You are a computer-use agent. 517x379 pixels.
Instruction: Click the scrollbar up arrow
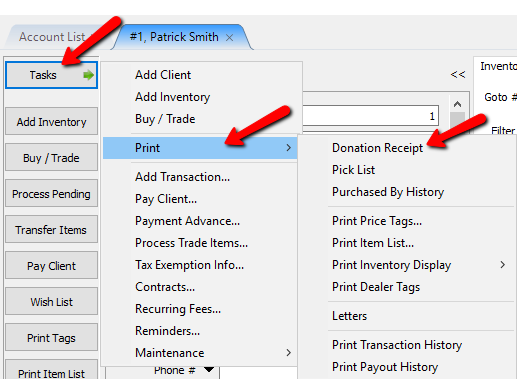457,104
